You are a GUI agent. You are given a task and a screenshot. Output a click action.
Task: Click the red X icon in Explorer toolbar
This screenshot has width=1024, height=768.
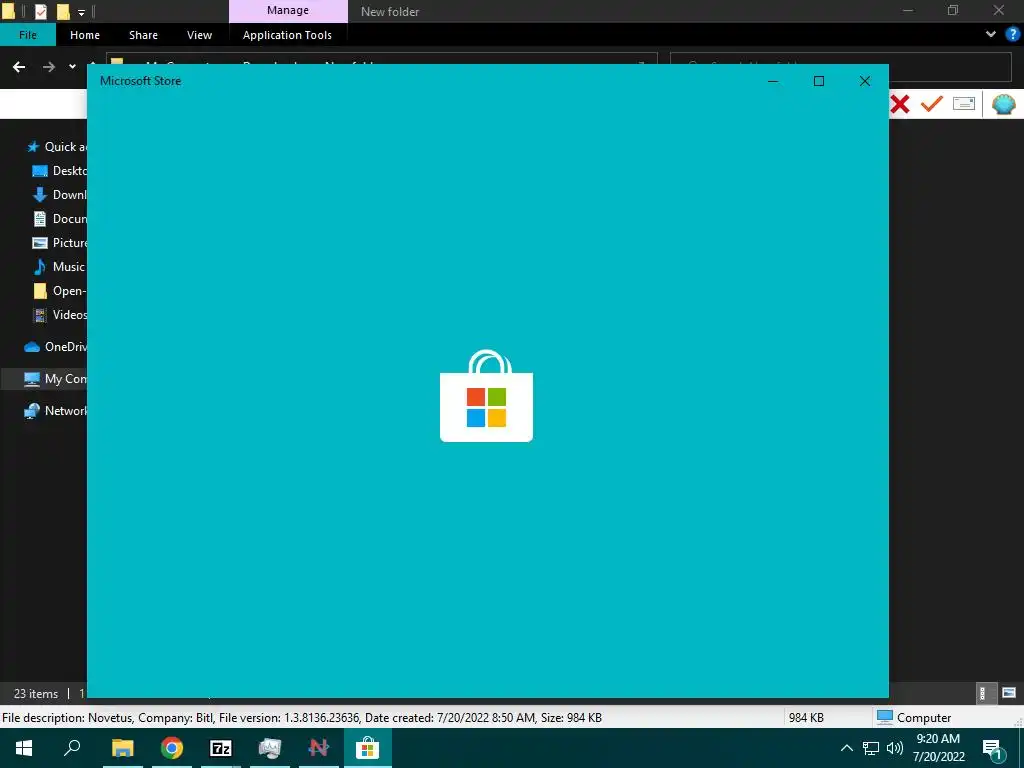click(x=900, y=104)
